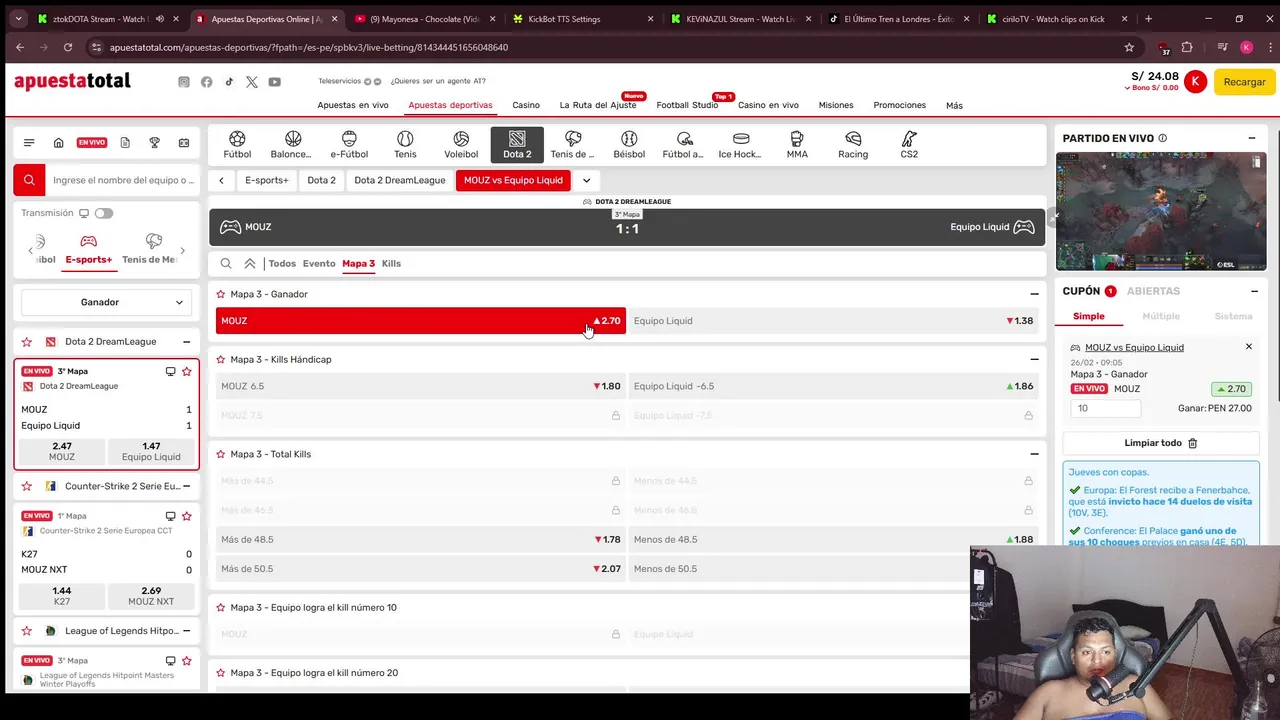The image size is (1280, 720).
Task: Select the MMA sport icon
Action: point(797,145)
